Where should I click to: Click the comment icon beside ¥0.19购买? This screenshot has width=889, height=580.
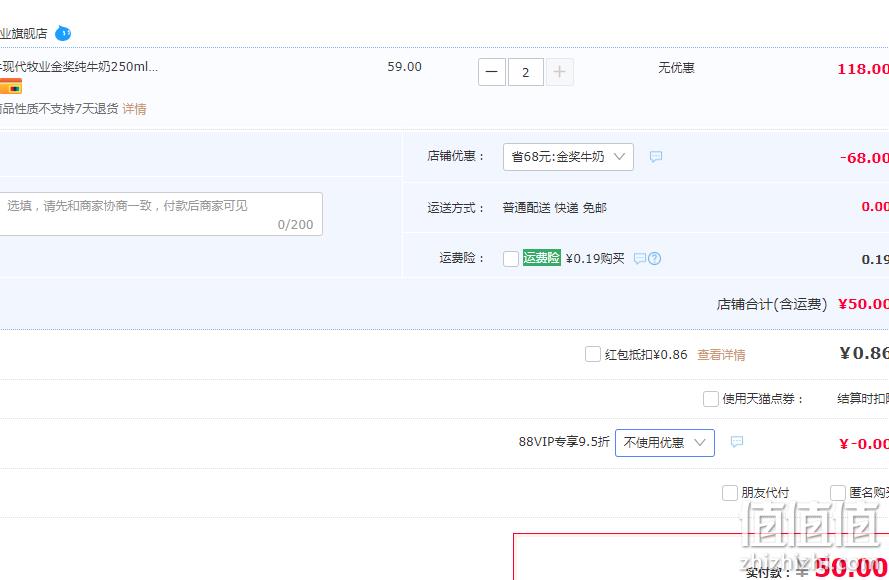click(x=640, y=259)
